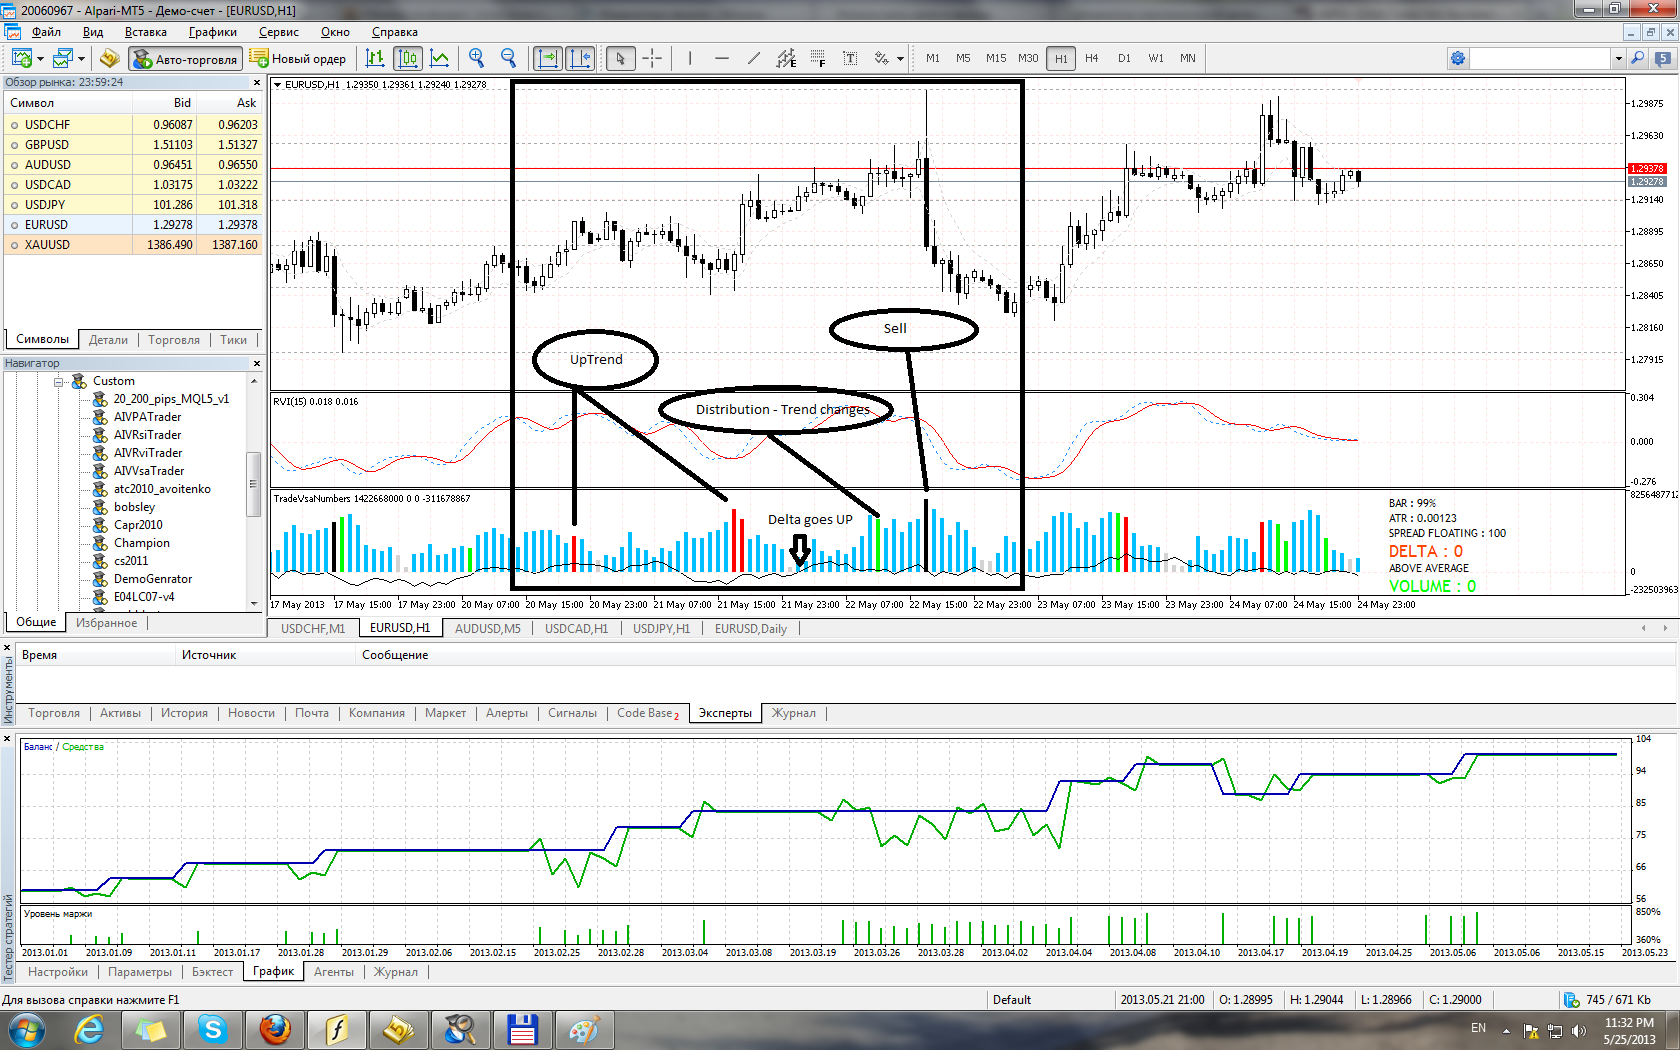Open a new chart window
1680x1050 pixels.
click(21, 58)
